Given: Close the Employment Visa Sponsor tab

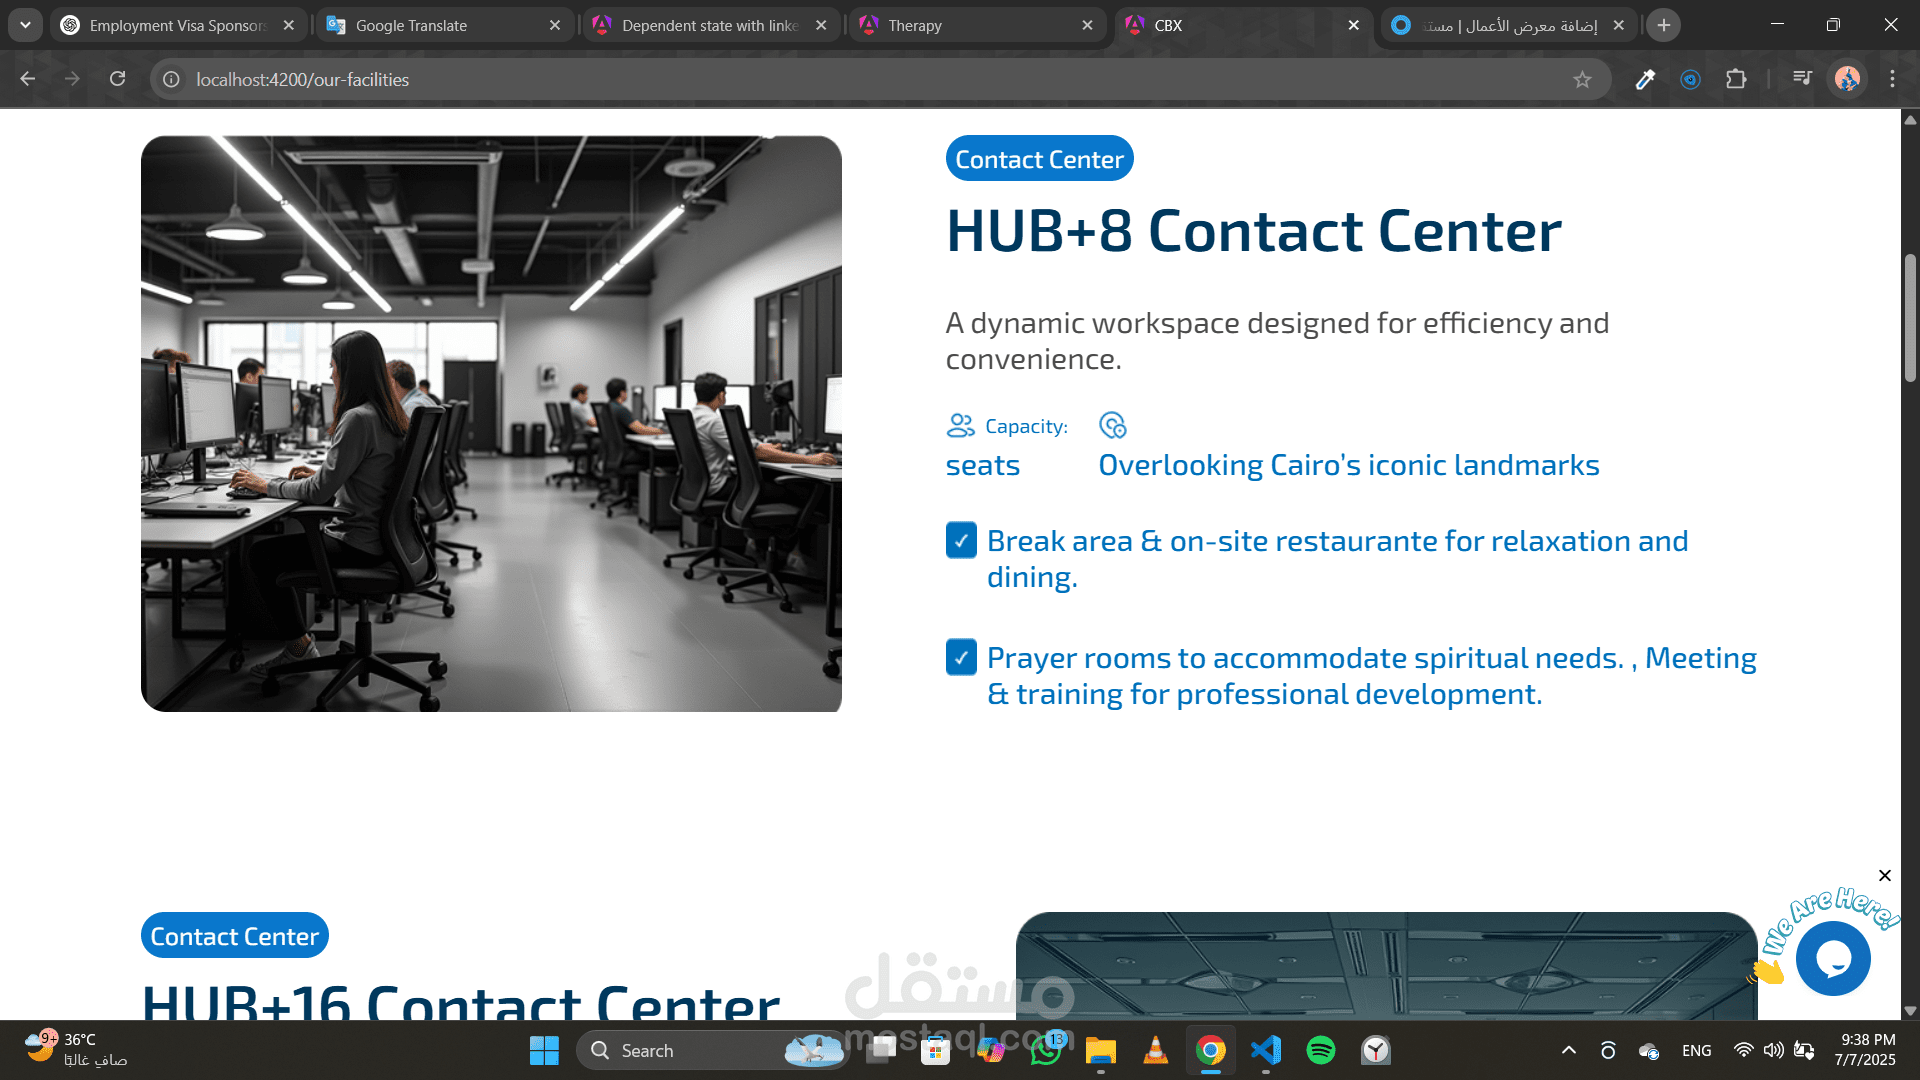Looking at the screenshot, I should pyautogui.click(x=289, y=25).
